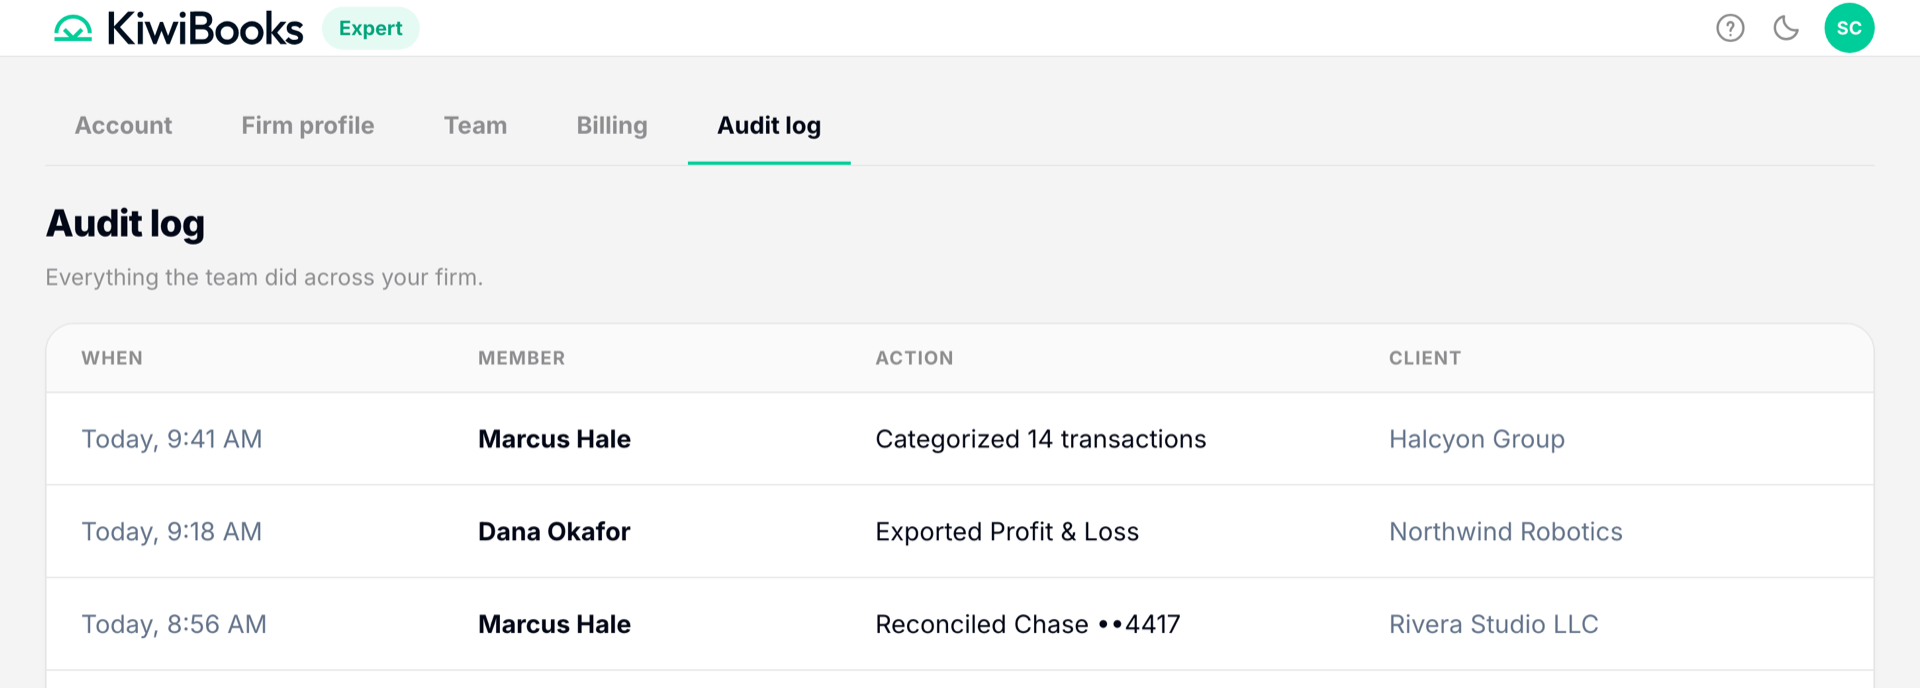Select Marcus Hale in the 8:56 AM row
The height and width of the screenshot is (688, 1920).
pyautogui.click(x=554, y=624)
